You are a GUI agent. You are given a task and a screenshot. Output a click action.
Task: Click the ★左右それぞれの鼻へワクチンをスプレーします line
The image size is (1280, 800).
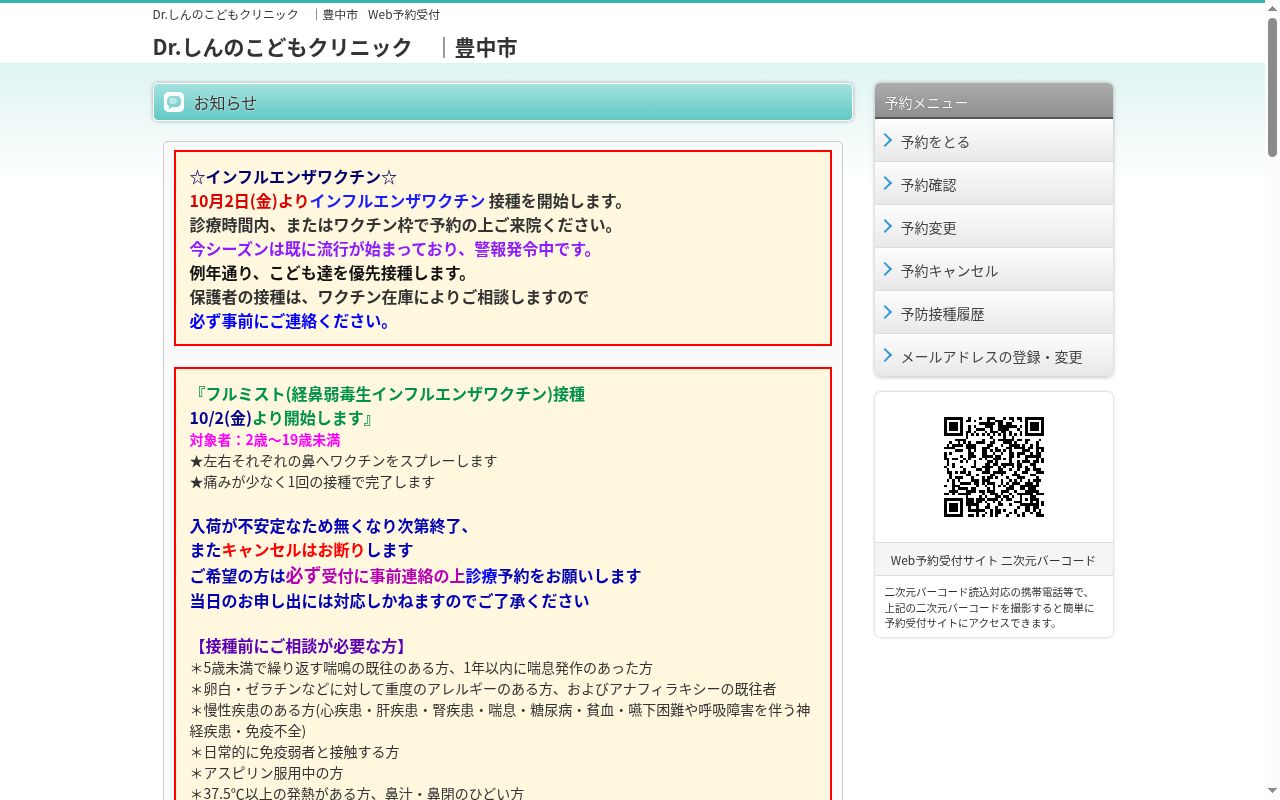[x=343, y=461]
